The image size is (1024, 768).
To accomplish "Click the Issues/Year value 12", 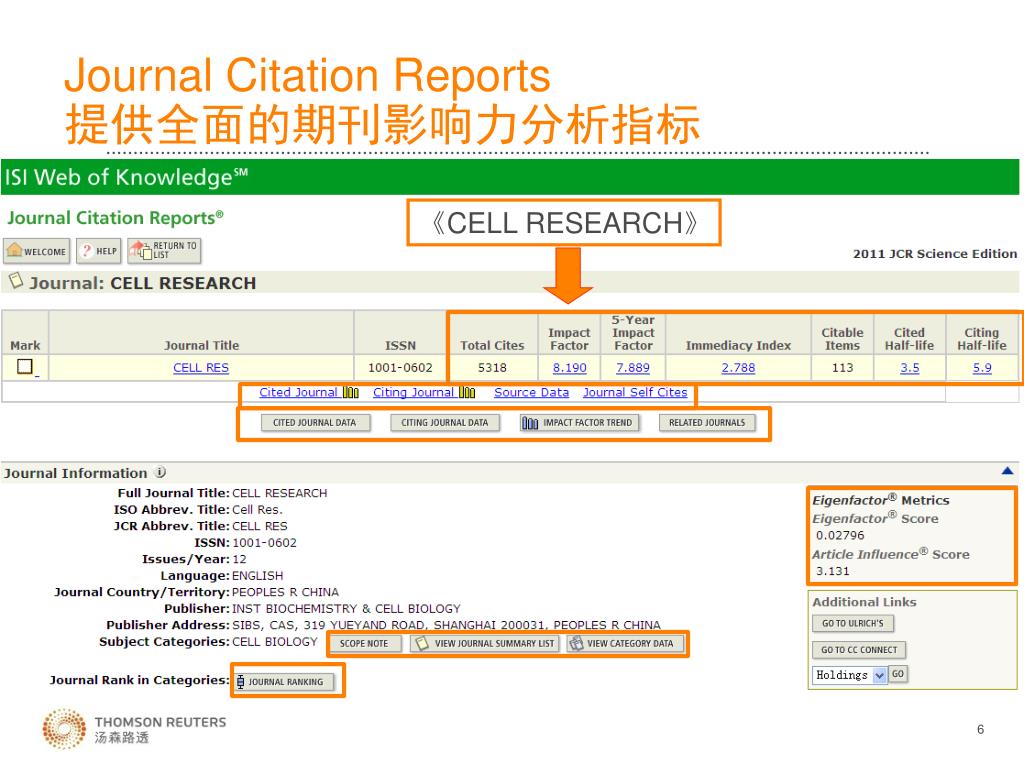I will [x=240, y=559].
